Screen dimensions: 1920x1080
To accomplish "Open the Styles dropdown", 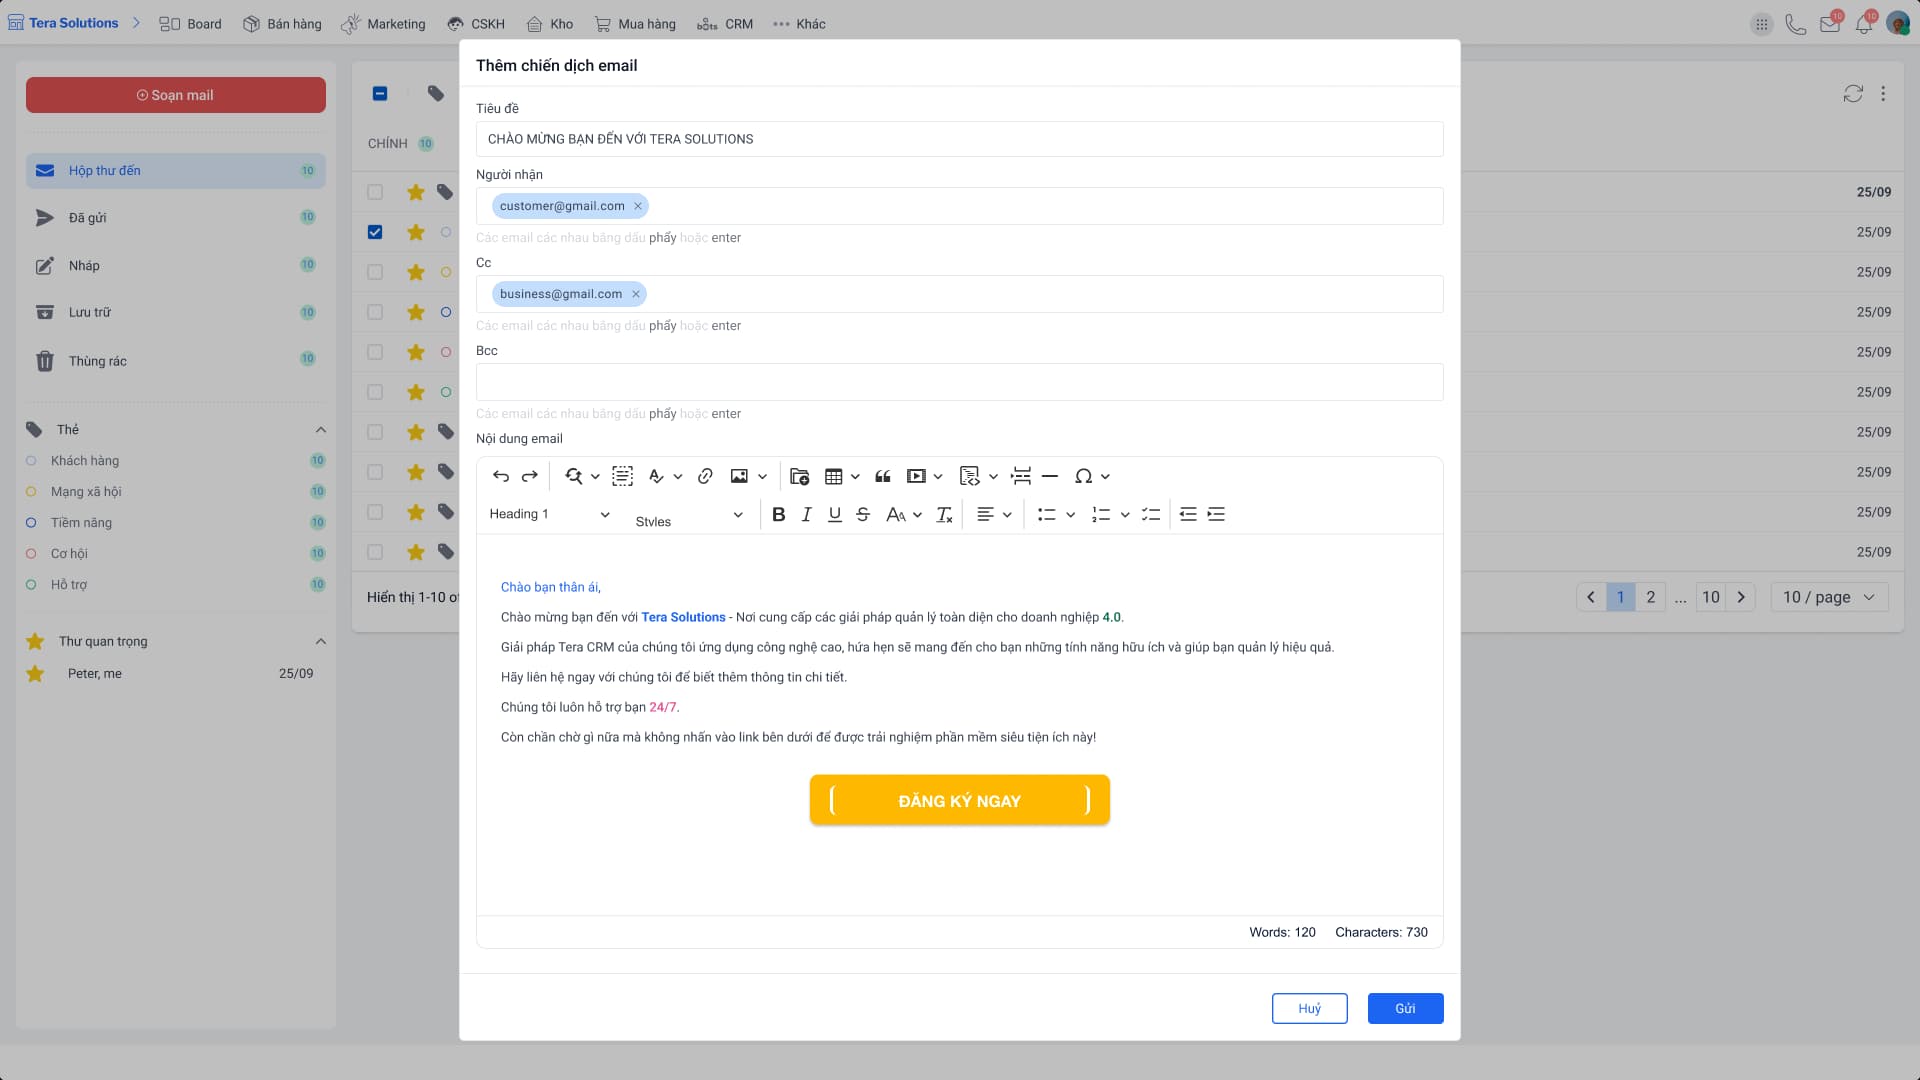I will 689,514.
